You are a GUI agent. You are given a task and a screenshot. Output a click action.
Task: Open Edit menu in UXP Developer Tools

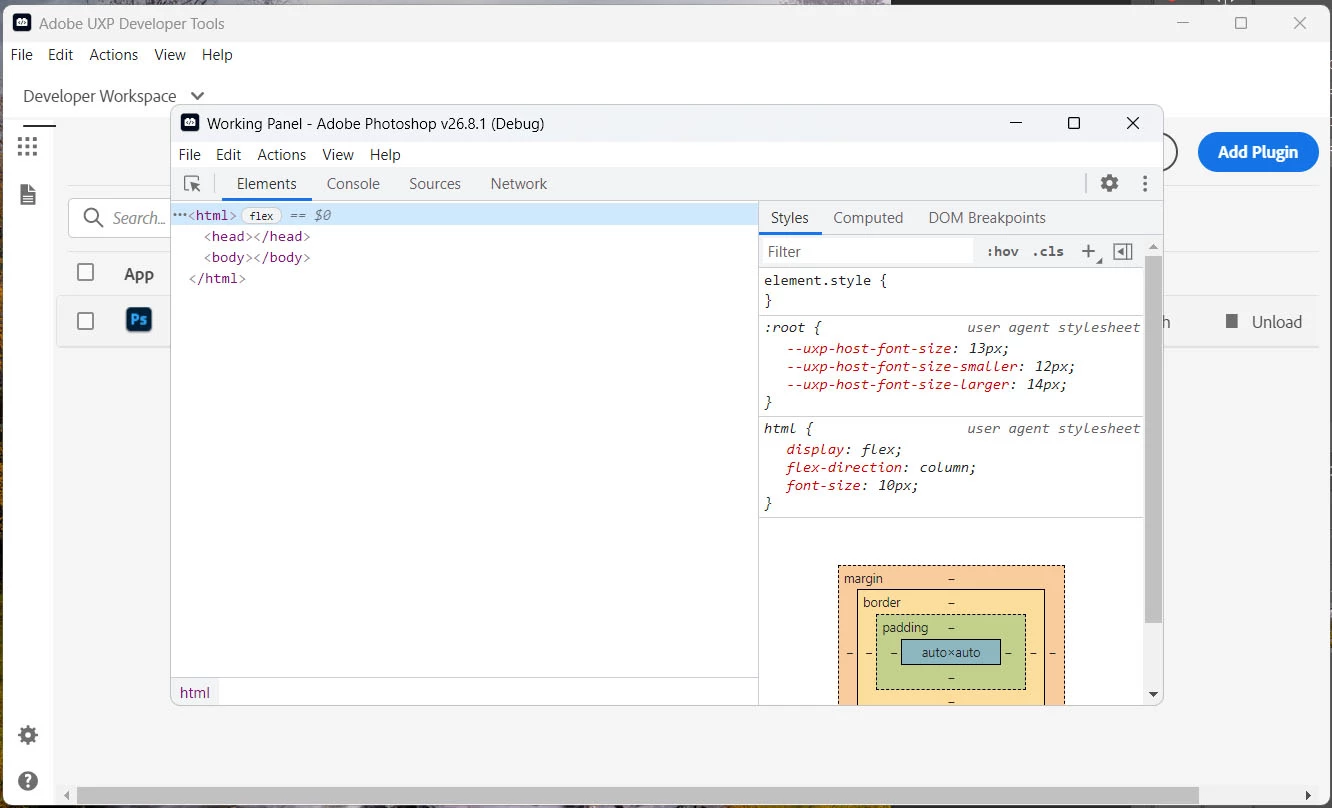tap(61, 55)
